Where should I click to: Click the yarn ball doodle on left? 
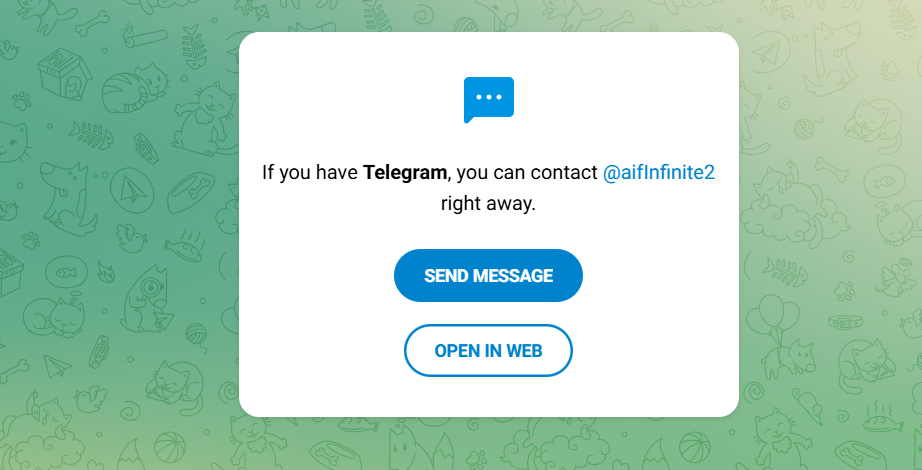[x=196, y=326]
